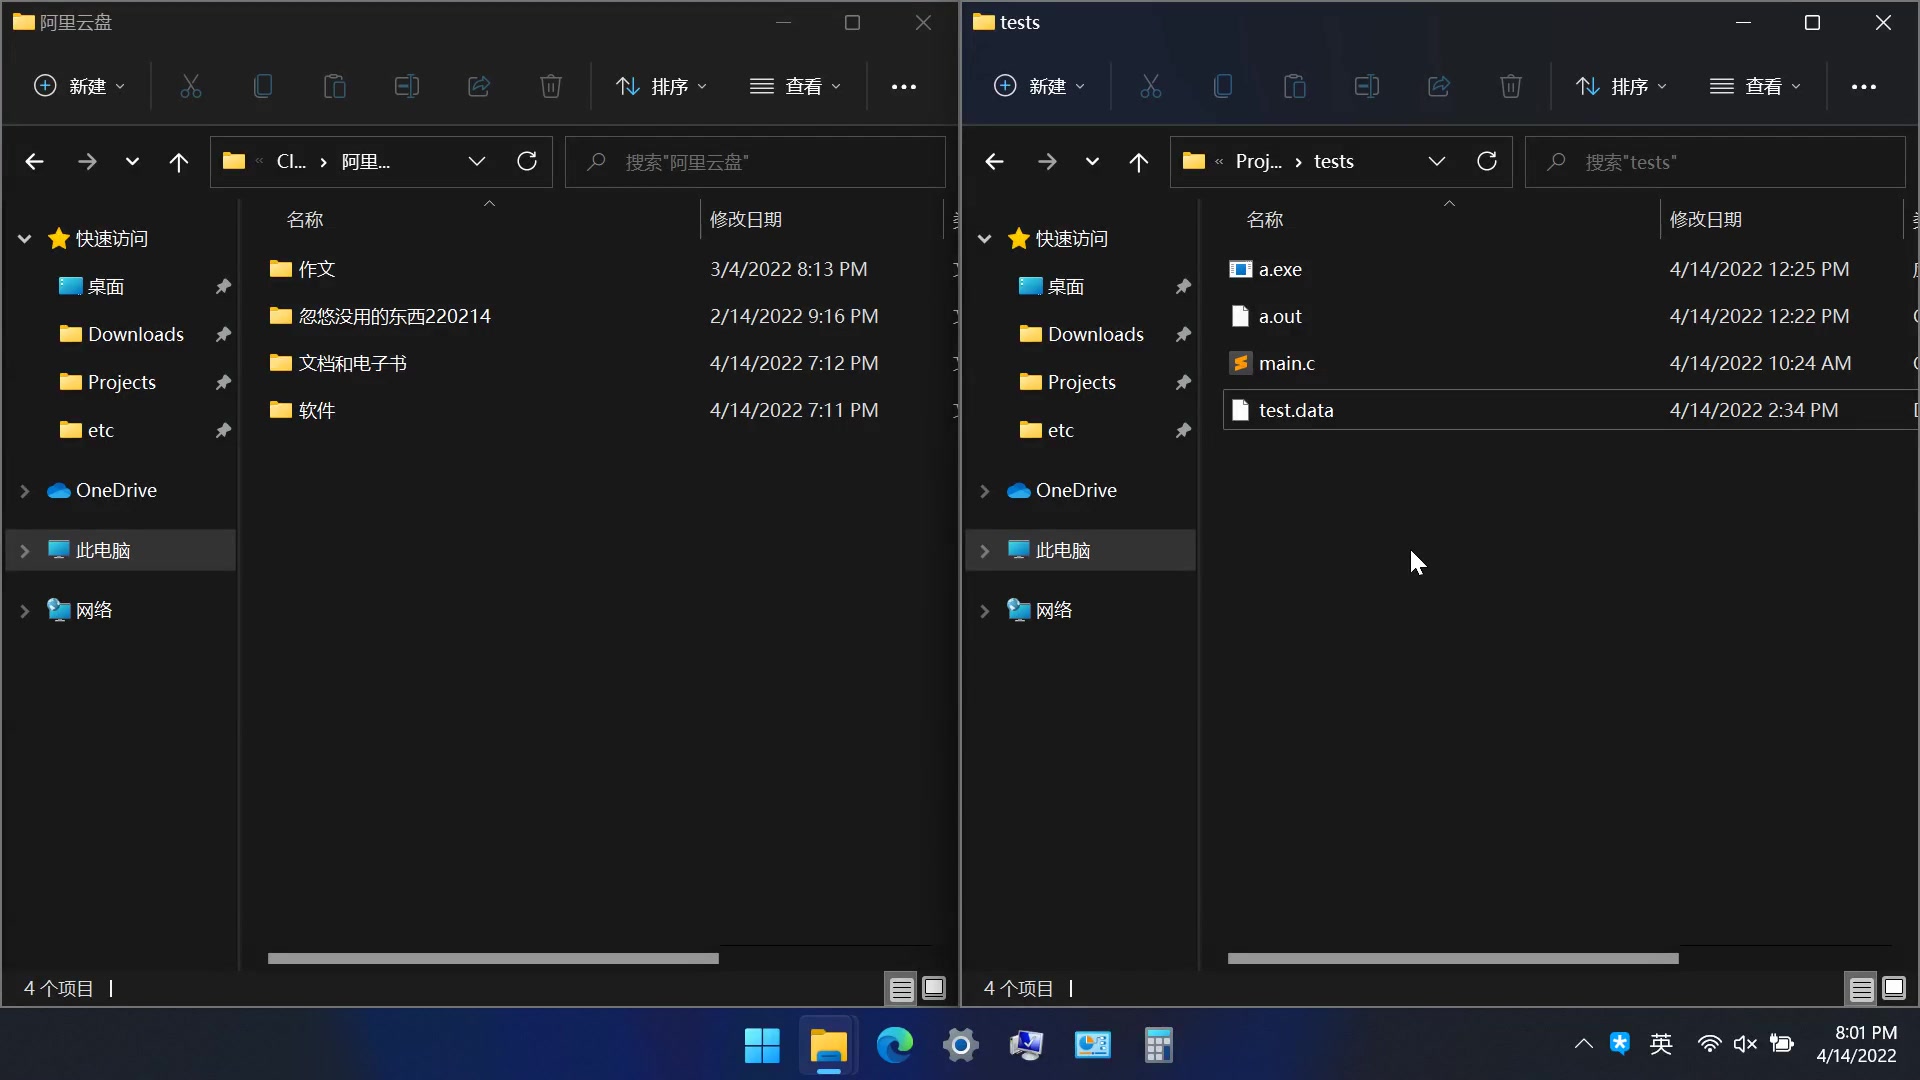
Task: Open the three-dots more menu in tests window
Action: tap(1863, 87)
